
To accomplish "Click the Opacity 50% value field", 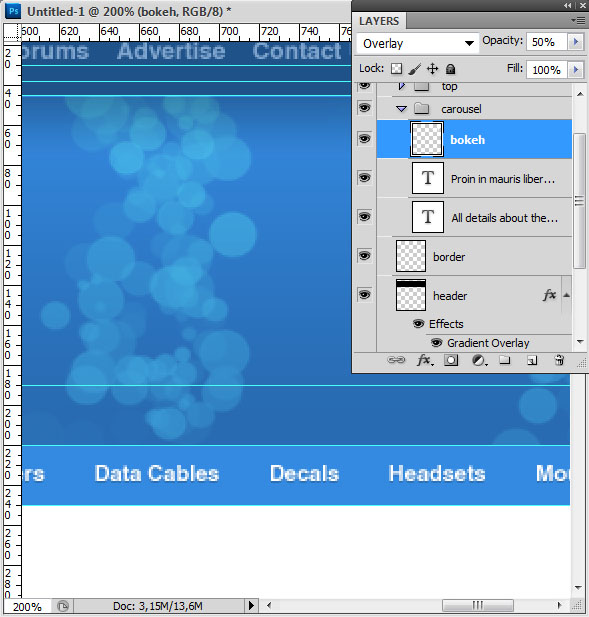I will [x=547, y=42].
